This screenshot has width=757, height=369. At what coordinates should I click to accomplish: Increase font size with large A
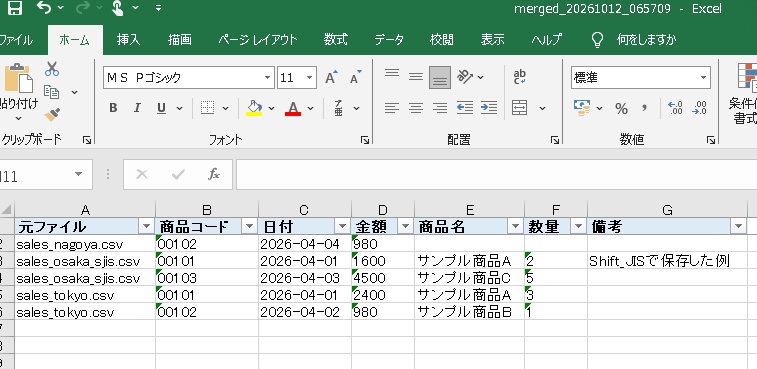tap(331, 77)
